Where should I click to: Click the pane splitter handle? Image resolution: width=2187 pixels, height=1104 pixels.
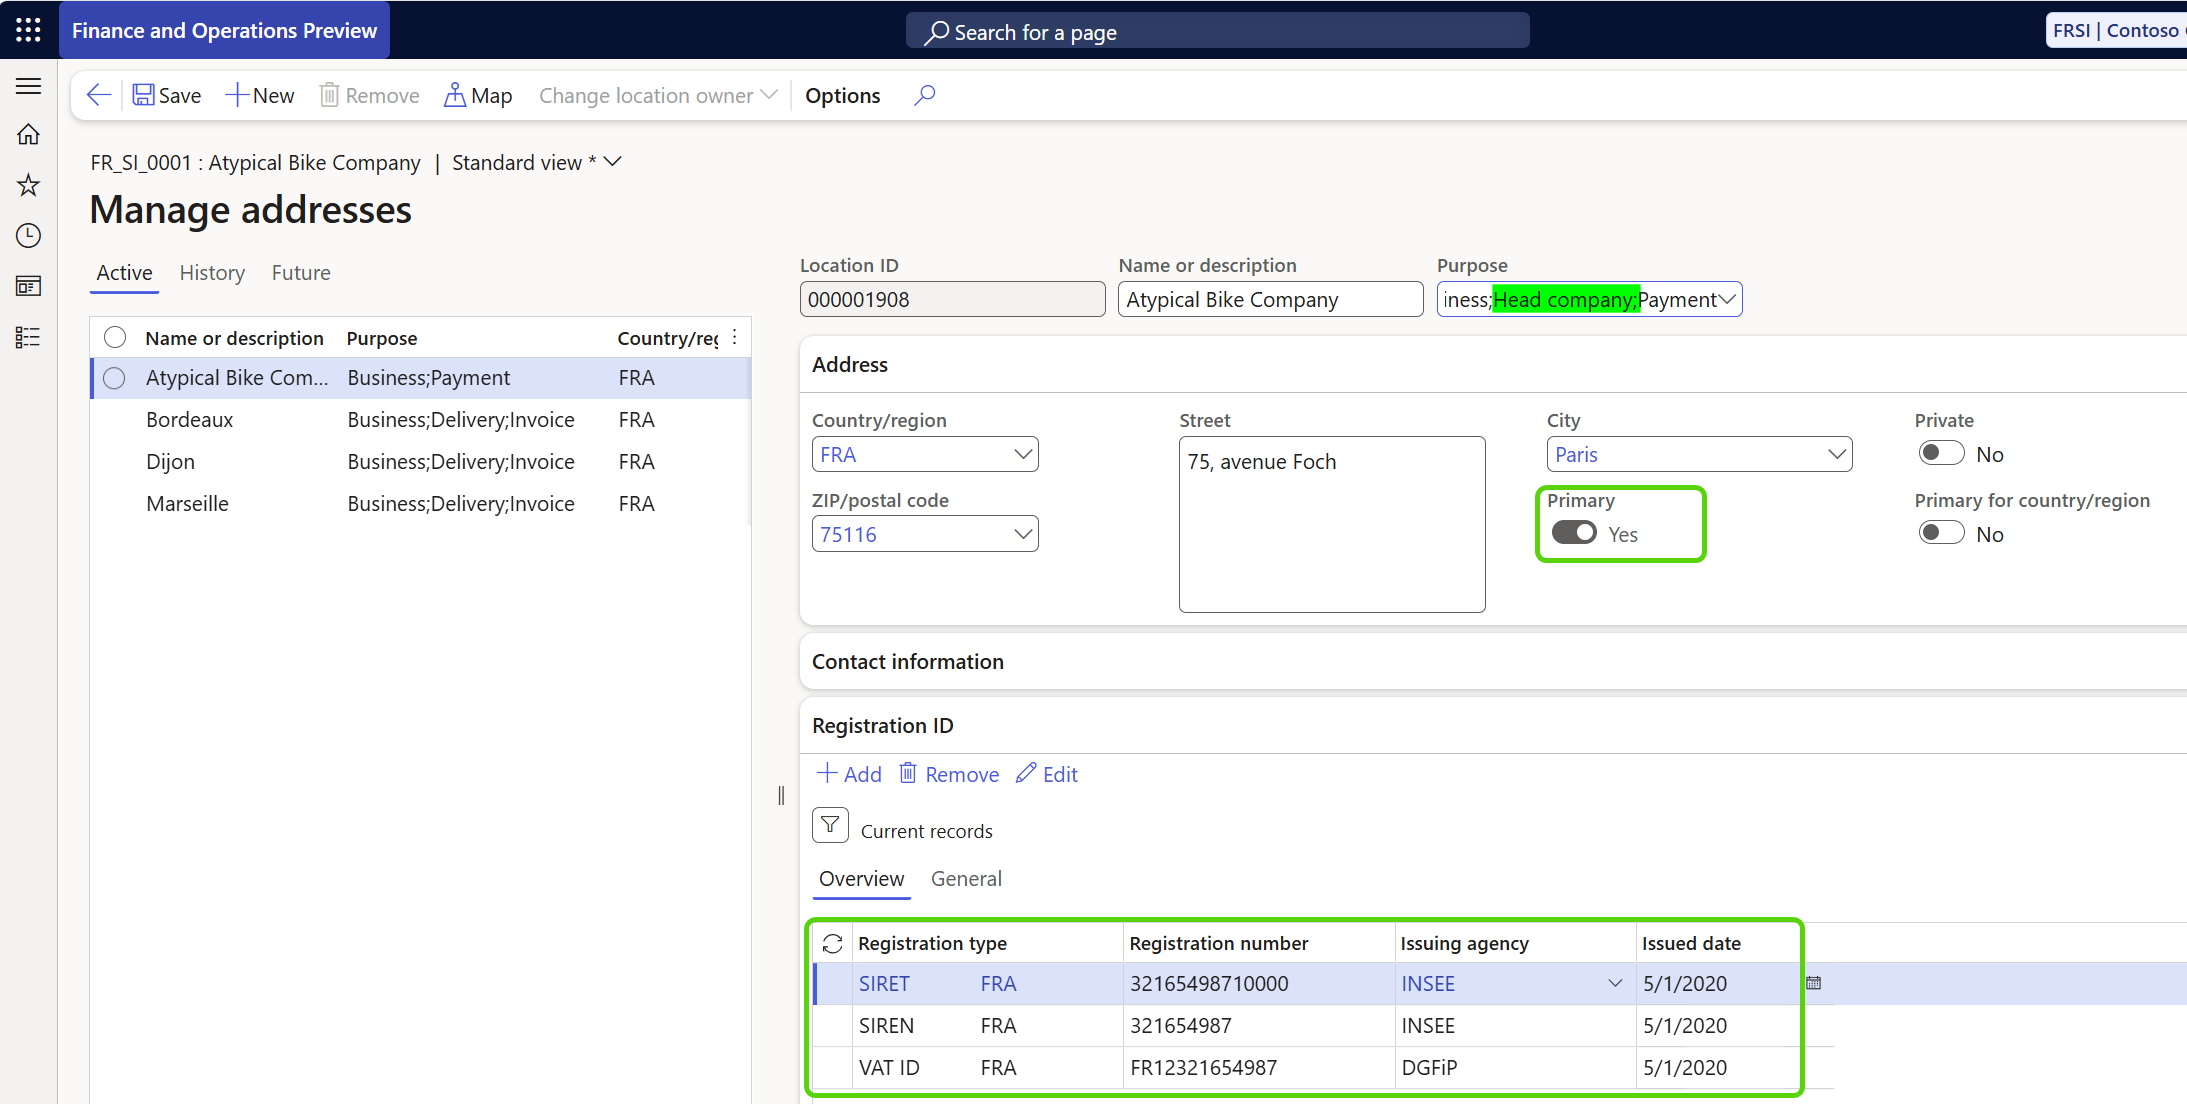coord(781,795)
